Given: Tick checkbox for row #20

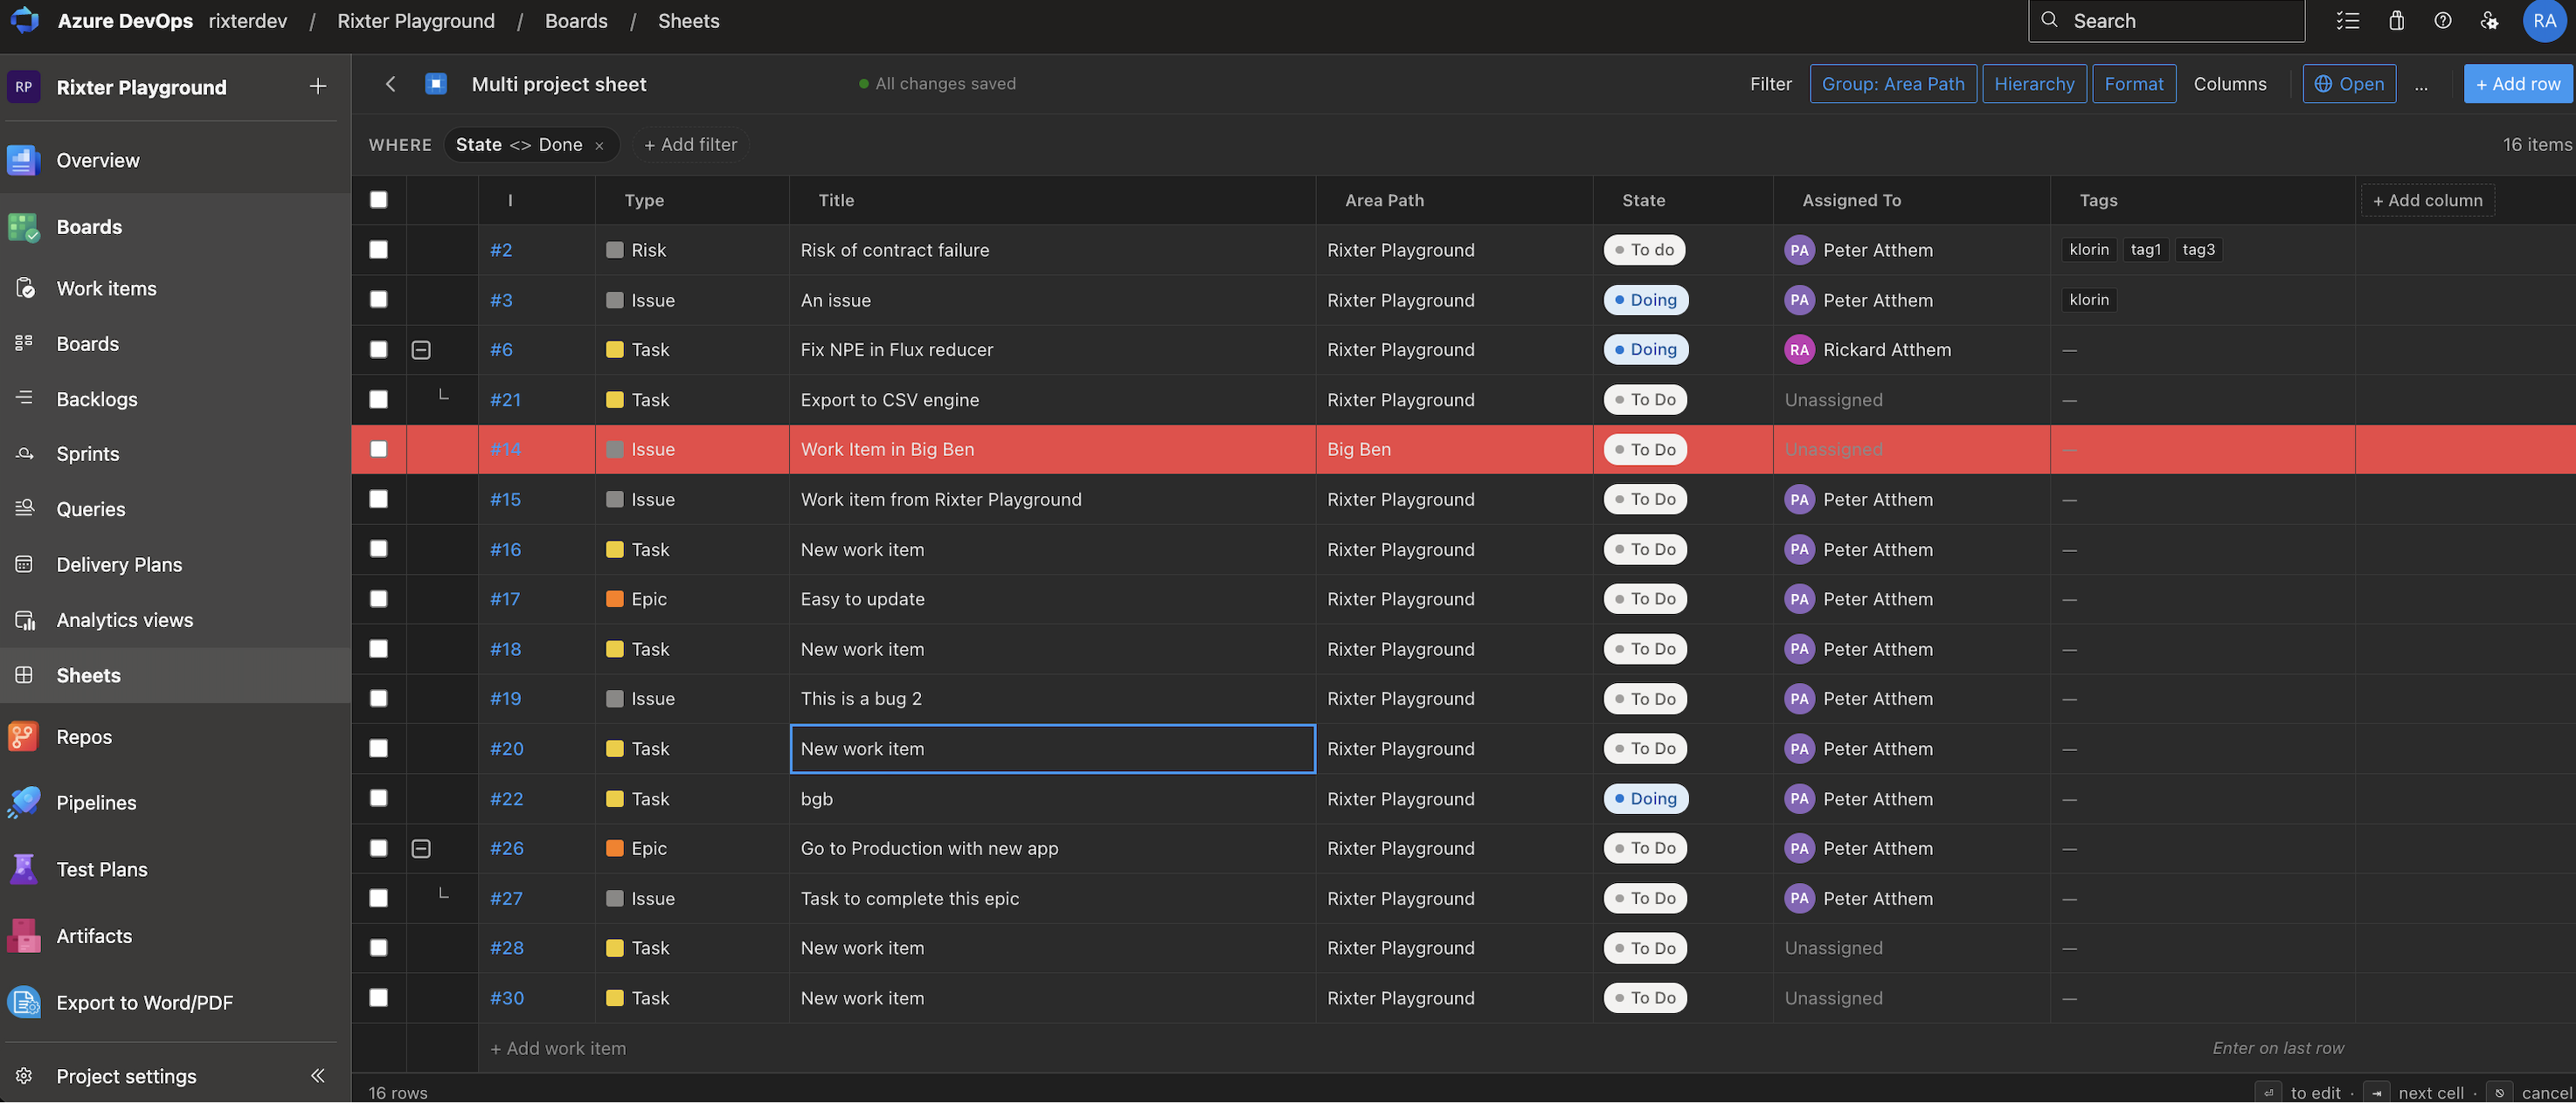Looking at the screenshot, I should (379, 749).
